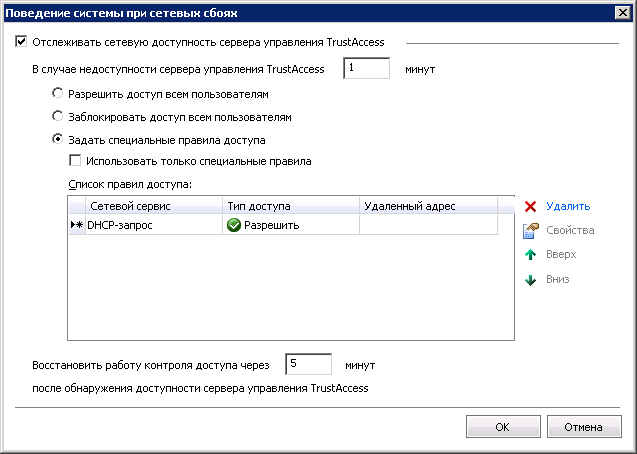Click the restore access control minutes field

(x=308, y=364)
